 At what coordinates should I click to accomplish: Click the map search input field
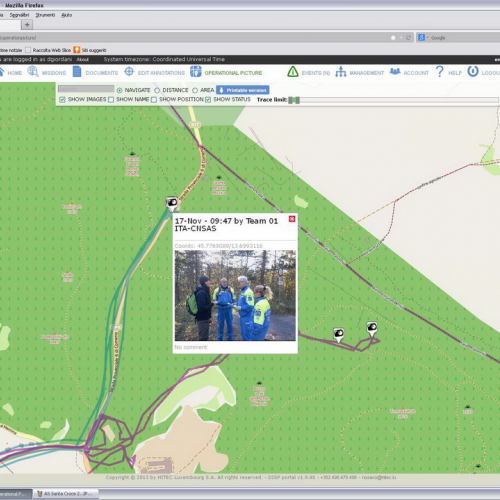coord(86,89)
